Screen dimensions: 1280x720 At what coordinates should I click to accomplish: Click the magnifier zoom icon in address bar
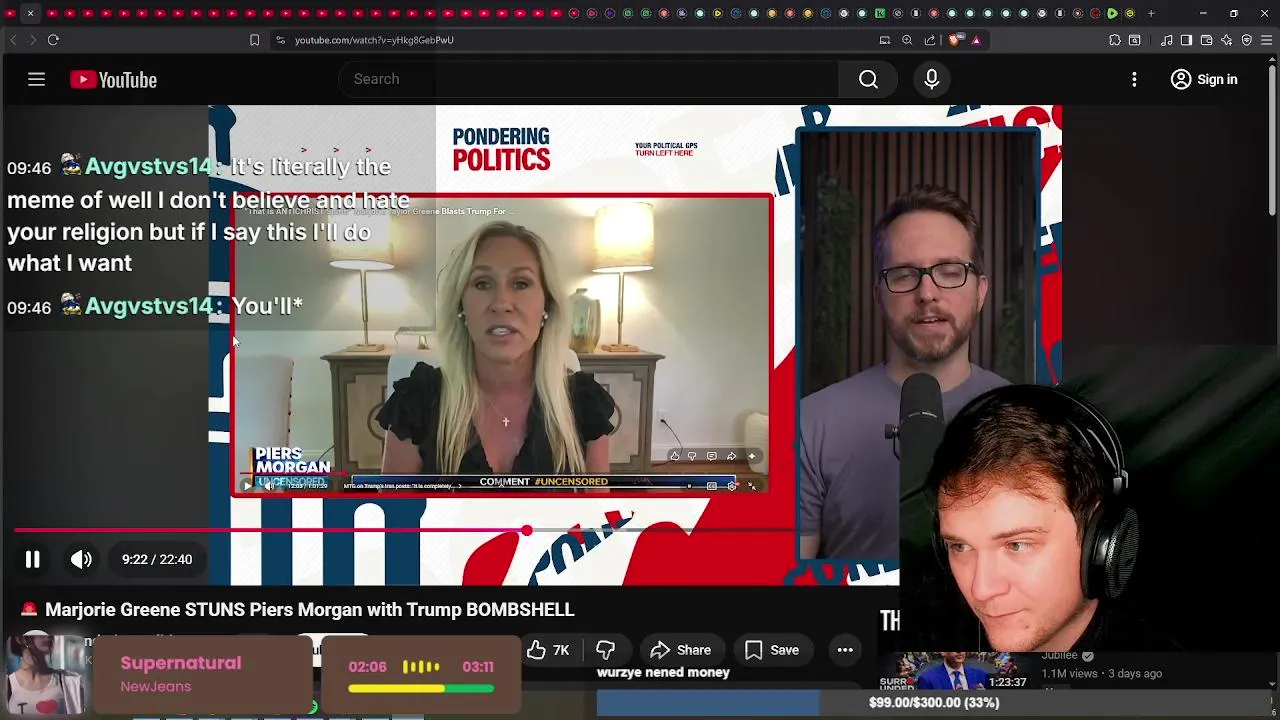pos(907,40)
